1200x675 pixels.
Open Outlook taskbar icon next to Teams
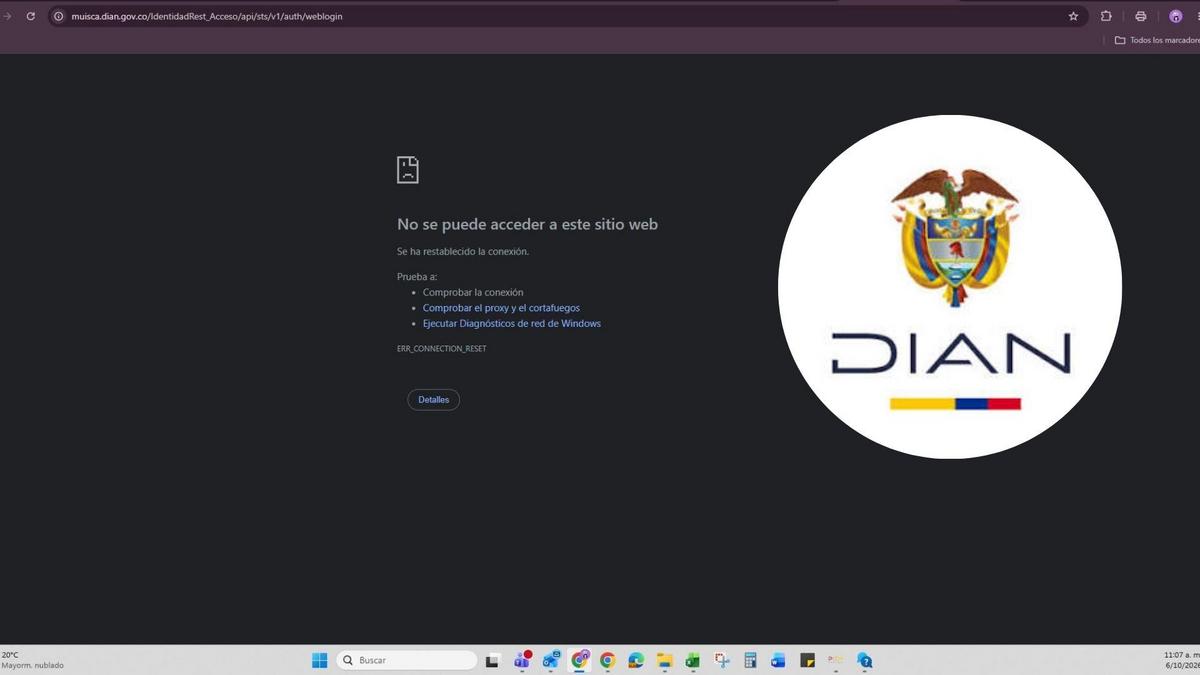click(551, 660)
